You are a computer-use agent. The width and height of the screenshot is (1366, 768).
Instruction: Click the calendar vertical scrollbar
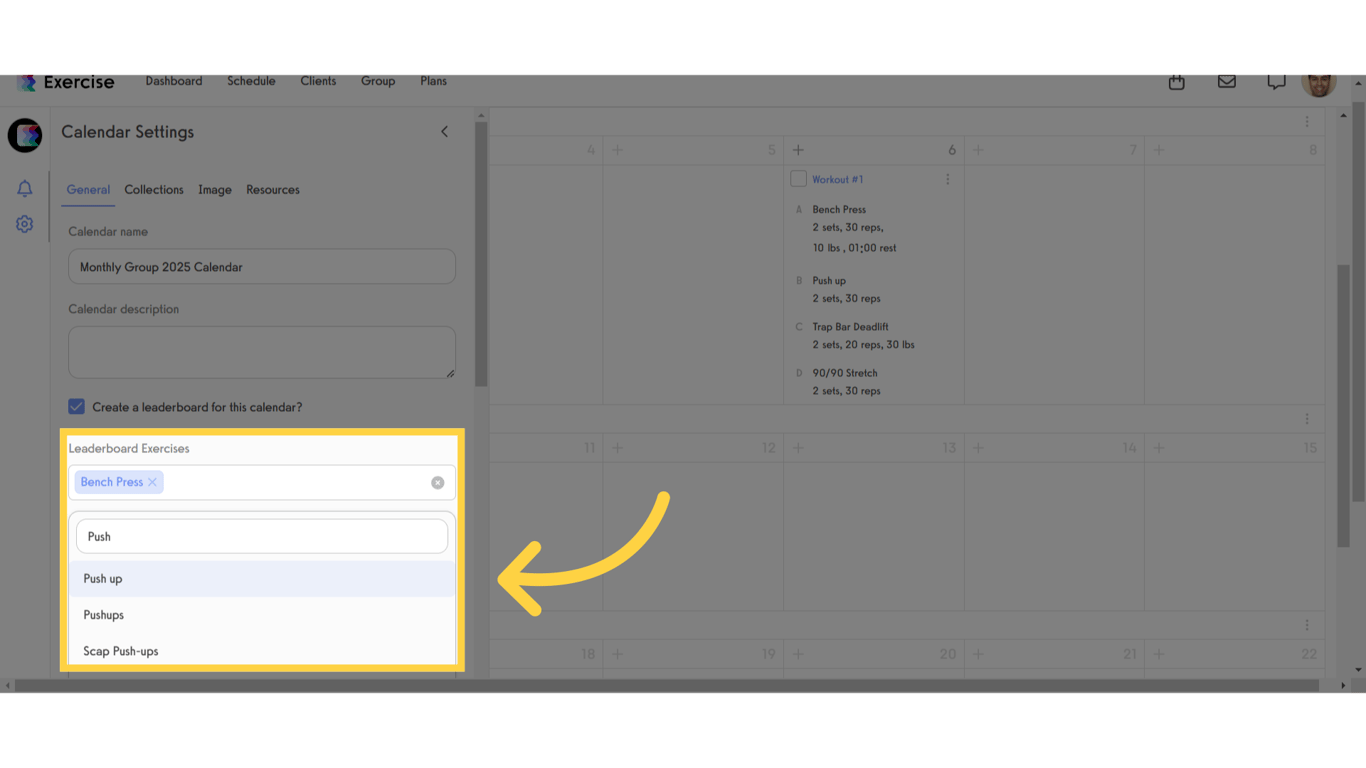[x=1343, y=405]
